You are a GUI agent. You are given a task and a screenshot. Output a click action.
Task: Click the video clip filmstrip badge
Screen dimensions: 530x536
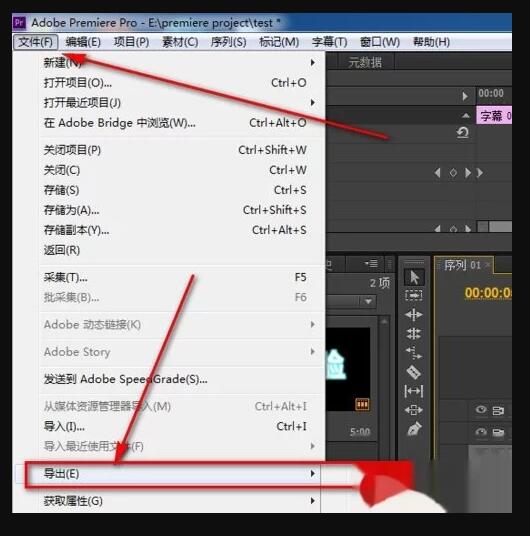[362, 404]
